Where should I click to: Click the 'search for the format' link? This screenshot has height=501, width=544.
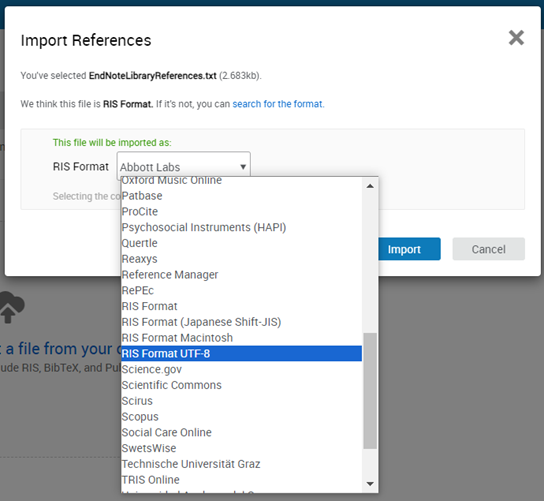pos(278,104)
